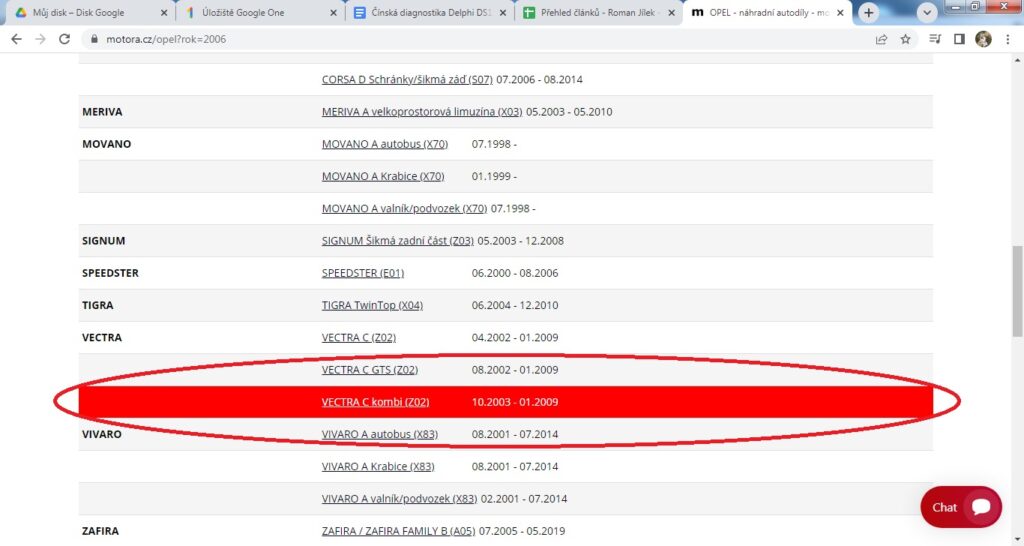Open SPEEDSTER (E01) link
Screen dimensions: 1024x546
[x=362, y=273]
